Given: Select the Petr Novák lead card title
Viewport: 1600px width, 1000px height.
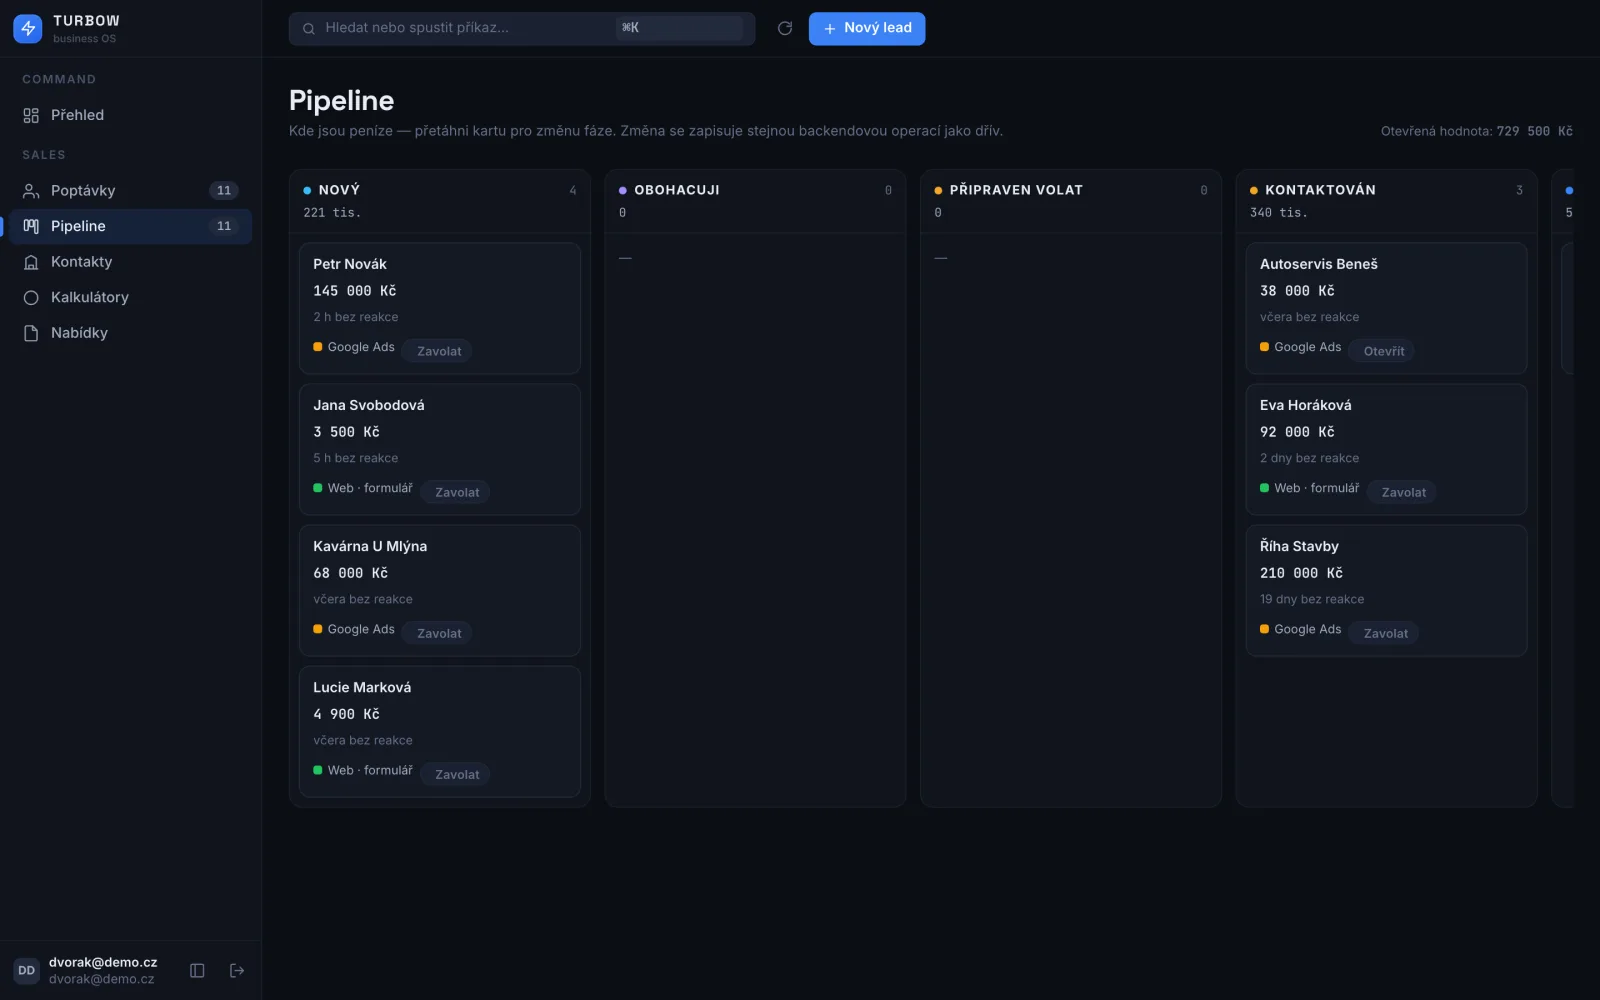Looking at the screenshot, I should click(350, 264).
